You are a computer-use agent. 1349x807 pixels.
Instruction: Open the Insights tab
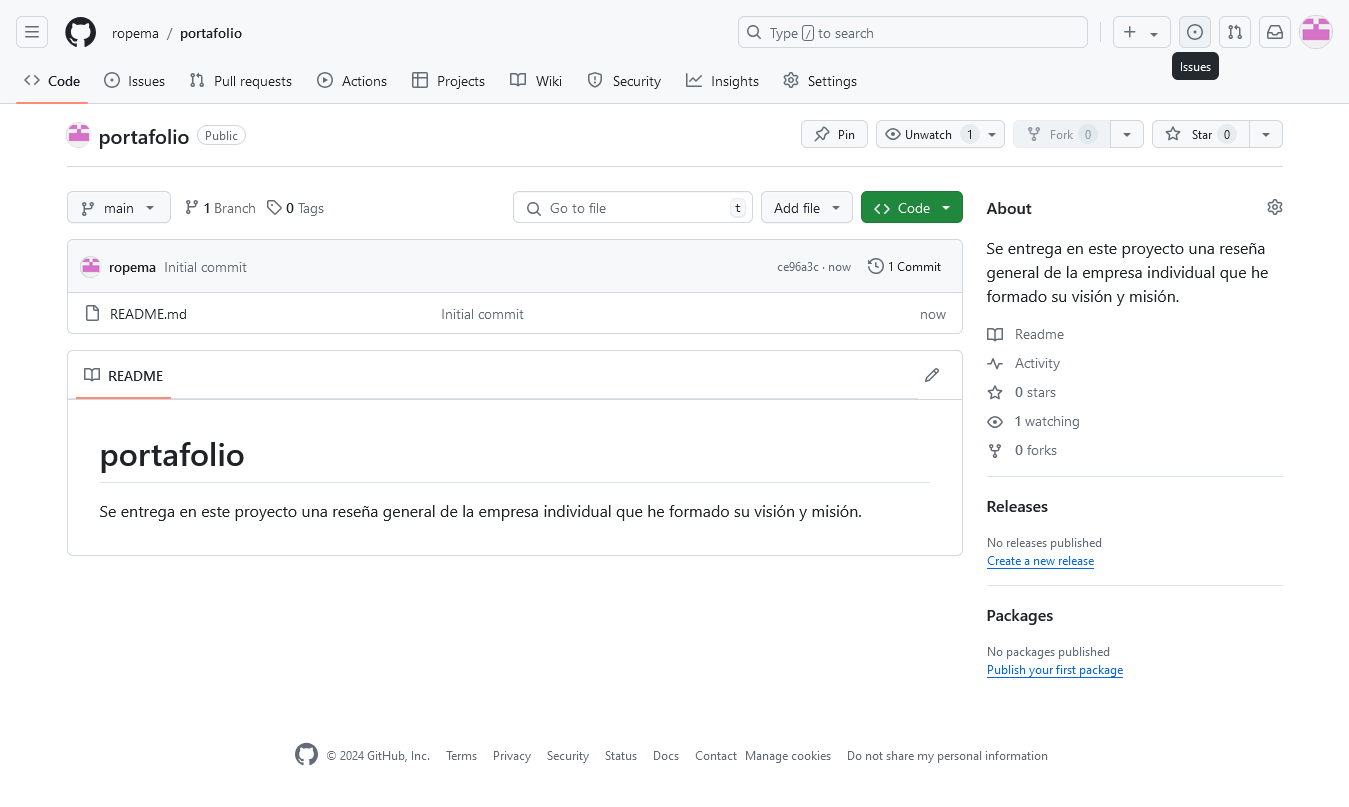723,81
